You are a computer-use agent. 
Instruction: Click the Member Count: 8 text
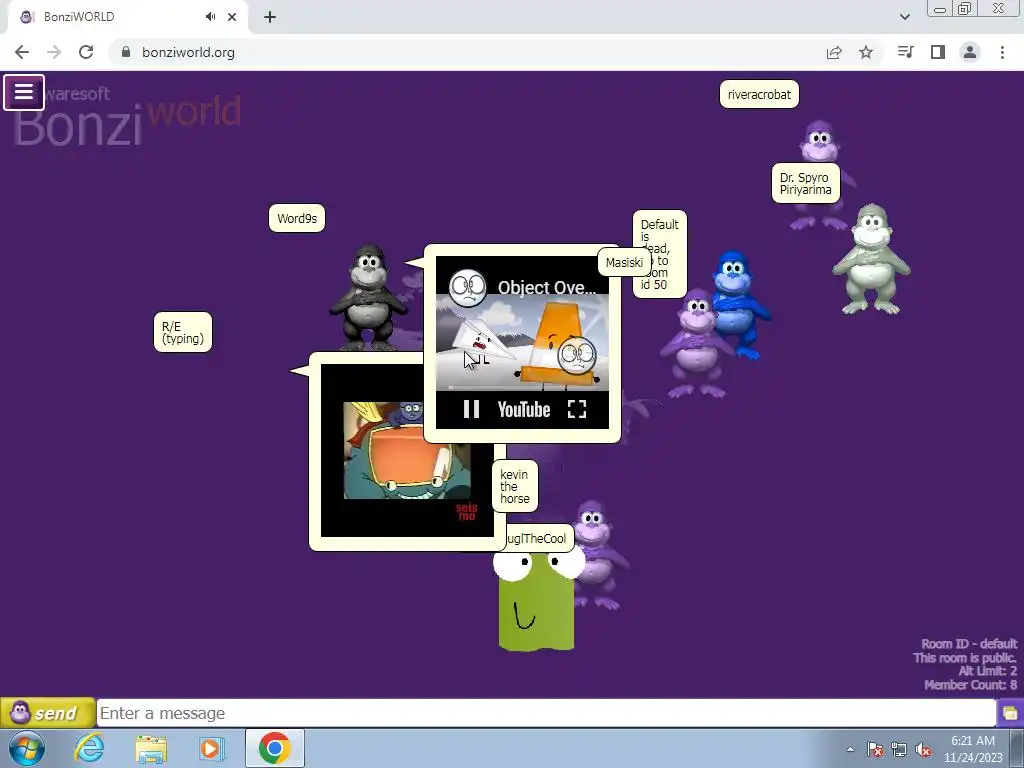click(970, 684)
